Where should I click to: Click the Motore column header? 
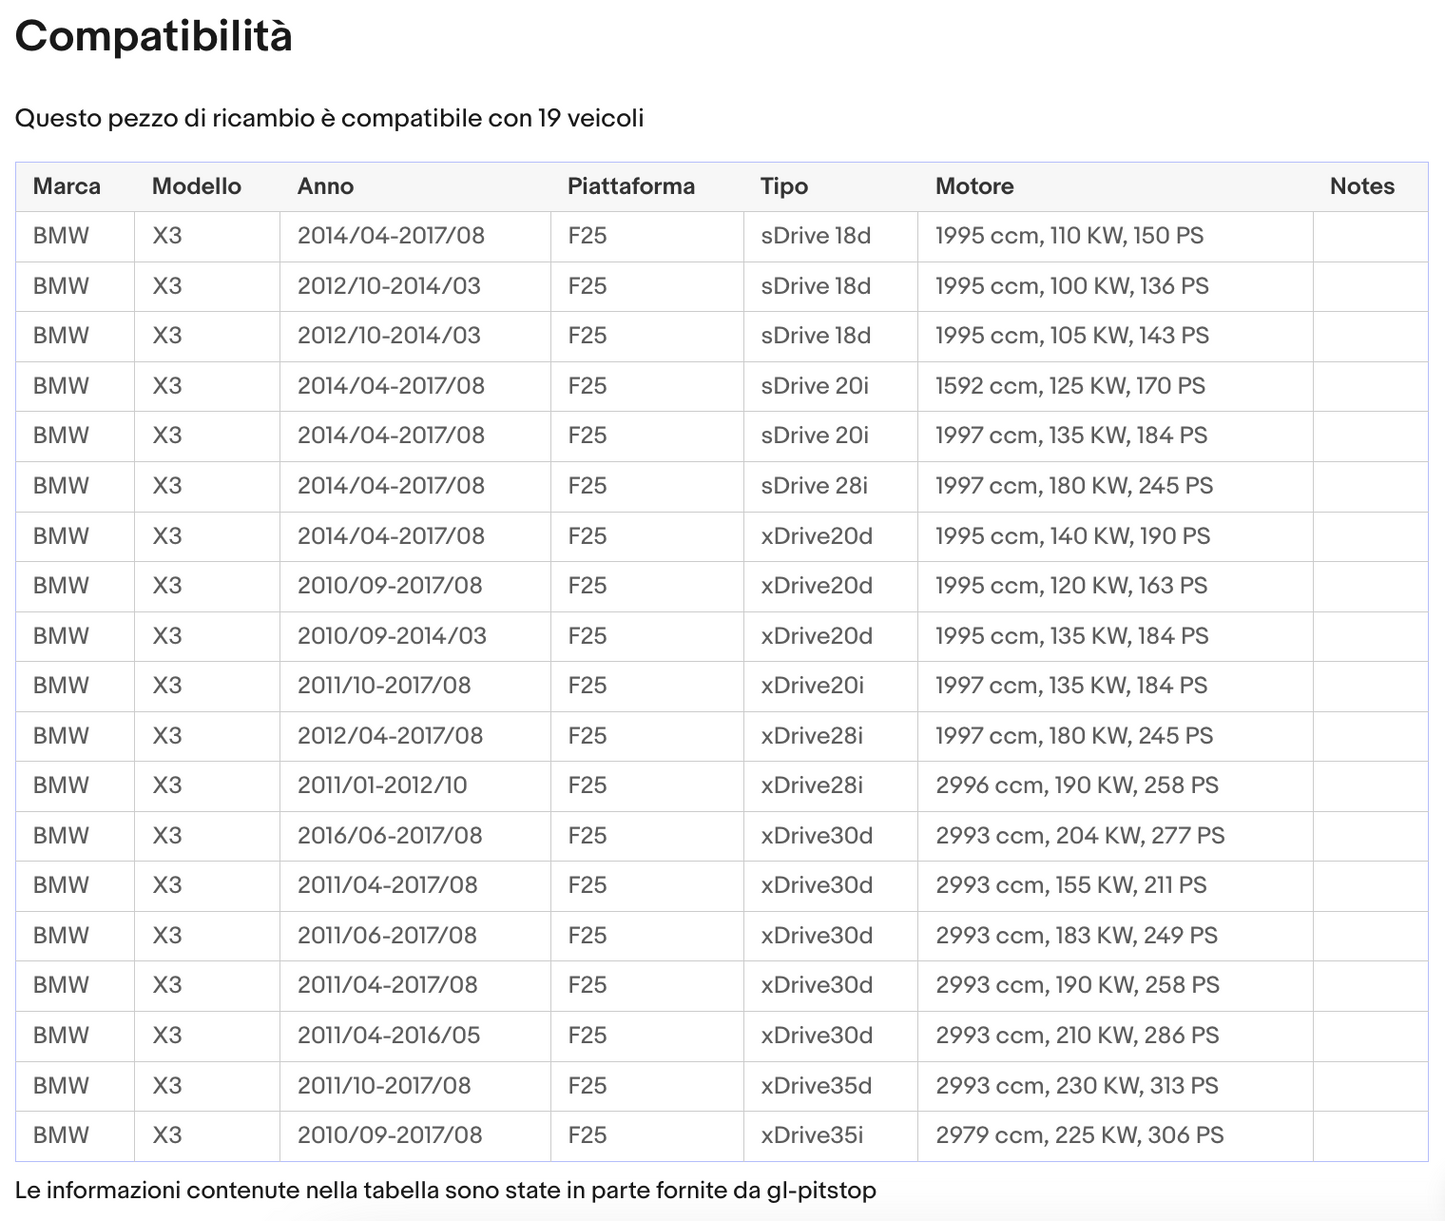[x=974, y=186]
